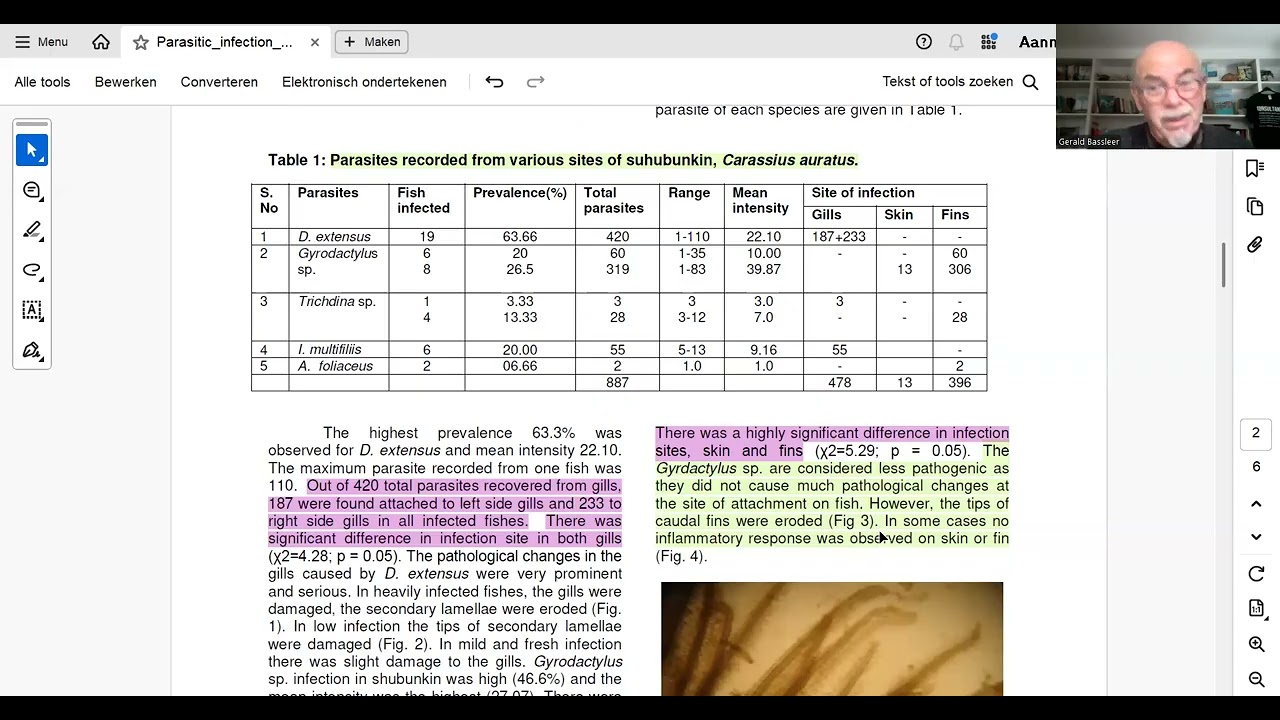Click the highlighted "There was a highly significant" text

click(832, 442)
